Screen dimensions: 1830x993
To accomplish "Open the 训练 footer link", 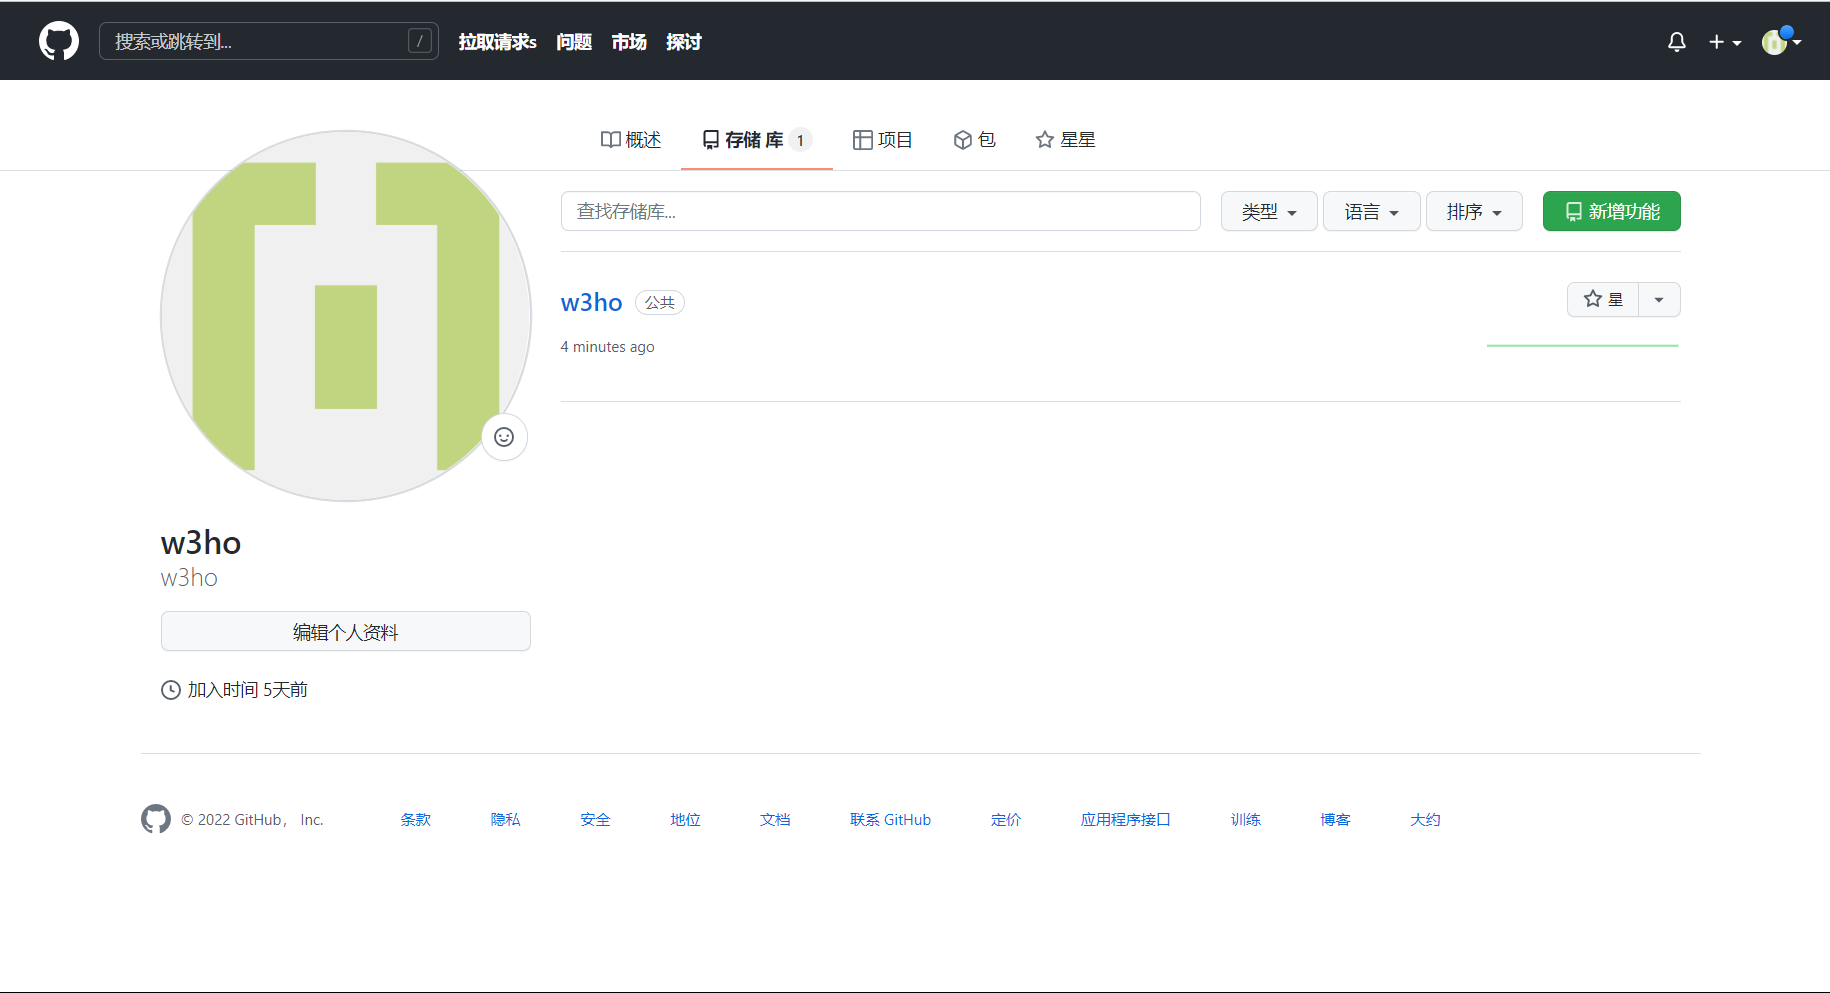I will 1246,820.
